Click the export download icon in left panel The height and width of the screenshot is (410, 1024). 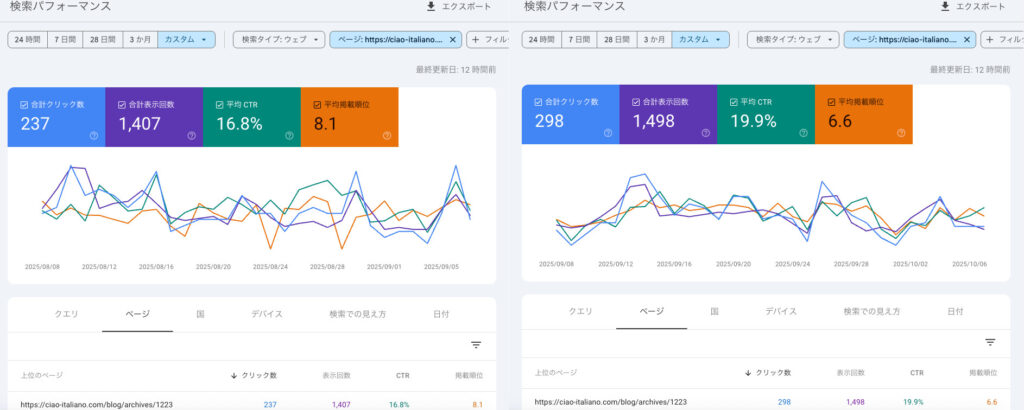[x=431, y=6]
